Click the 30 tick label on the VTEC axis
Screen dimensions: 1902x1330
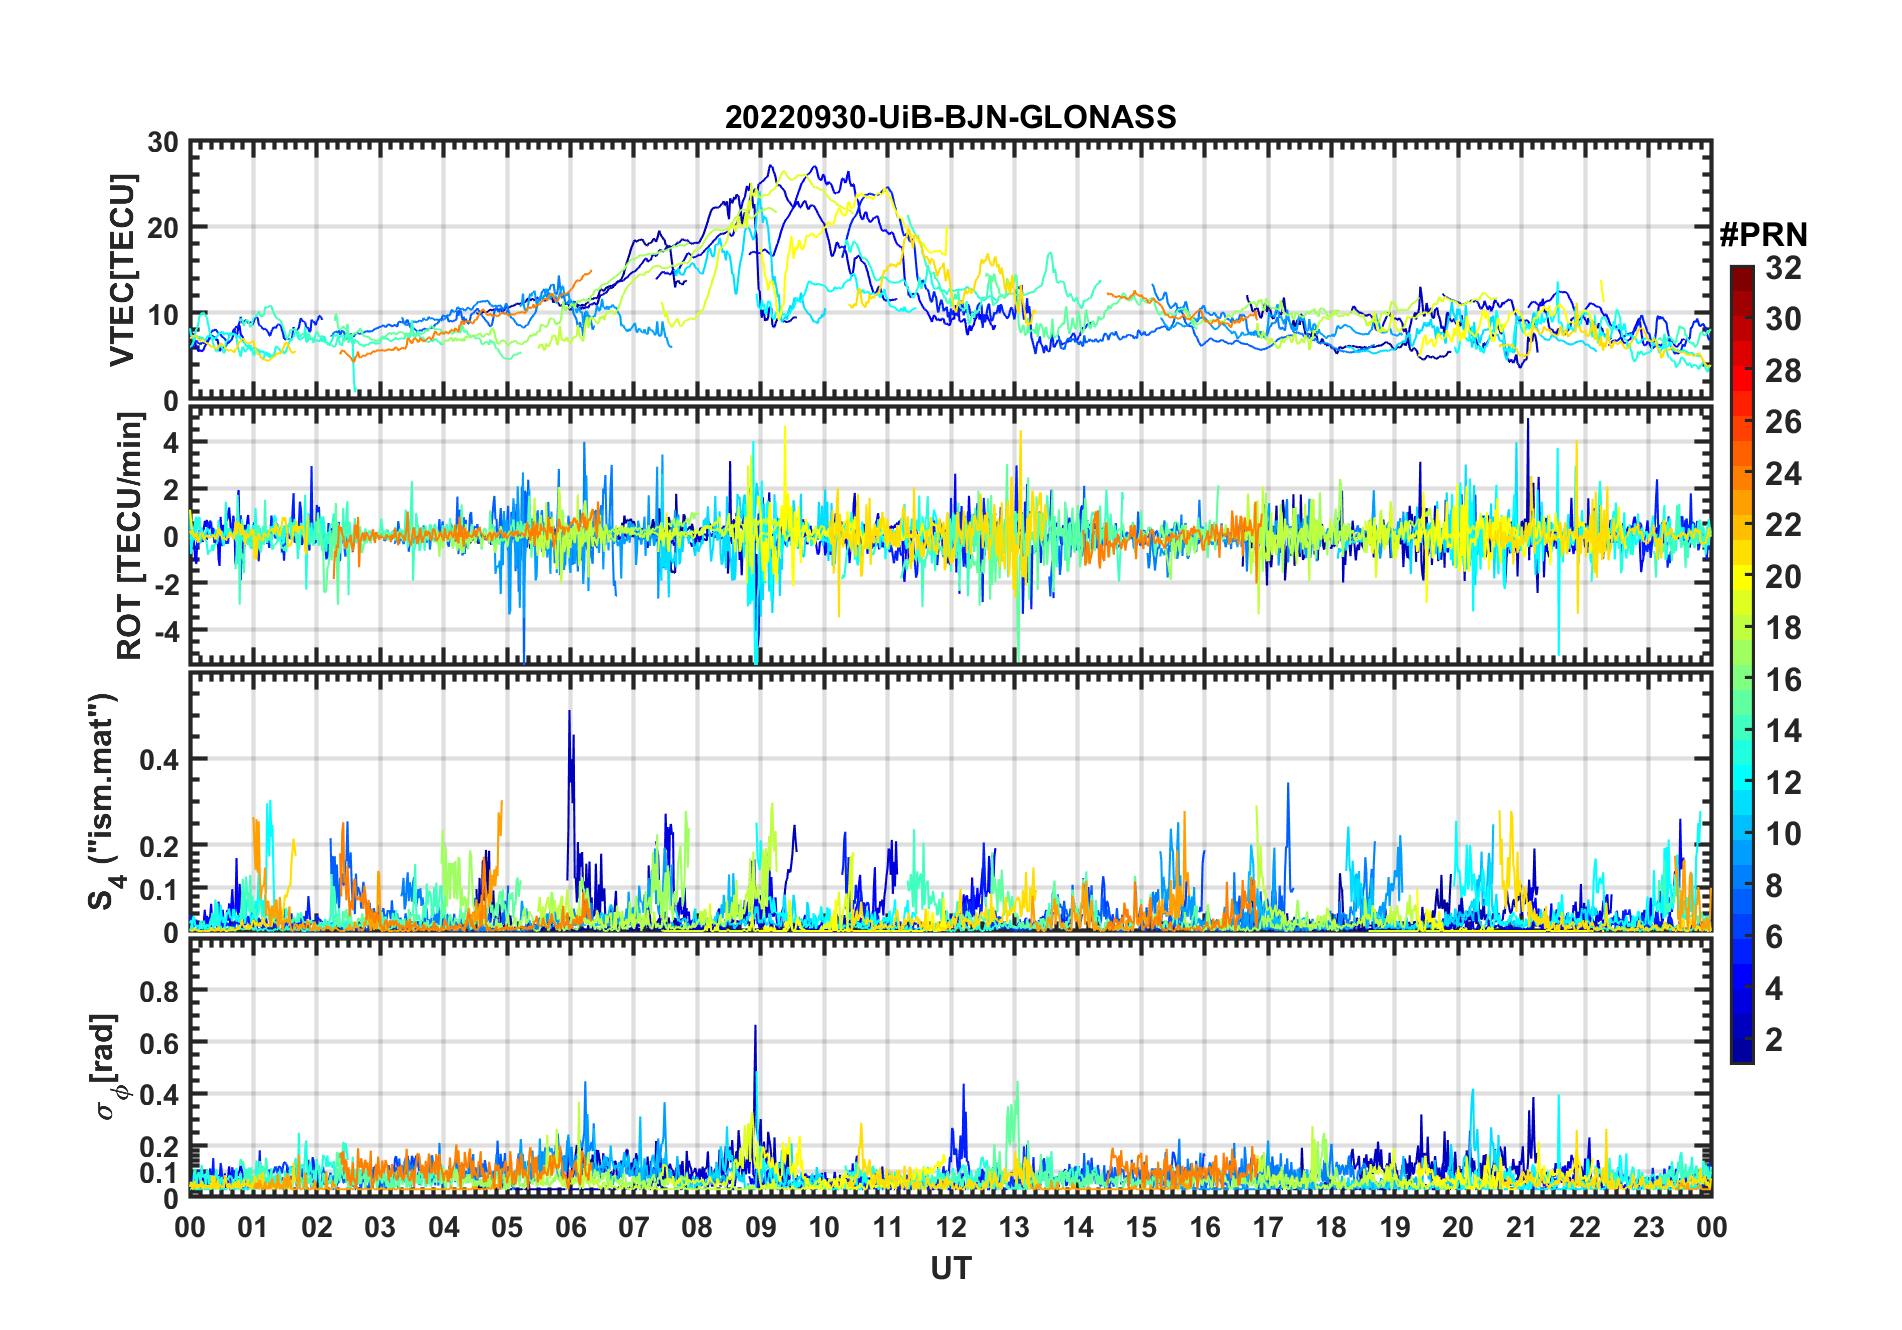(163, 143)
